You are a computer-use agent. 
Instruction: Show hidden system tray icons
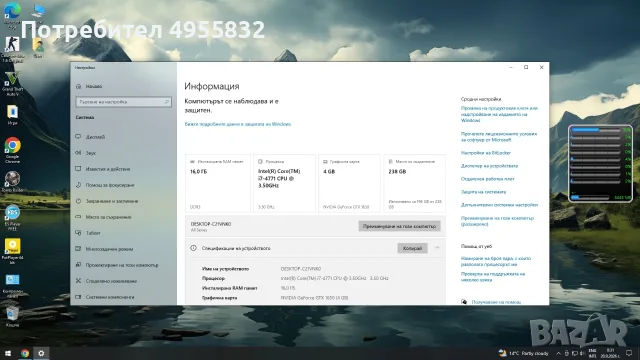click(x=558, y=353)
